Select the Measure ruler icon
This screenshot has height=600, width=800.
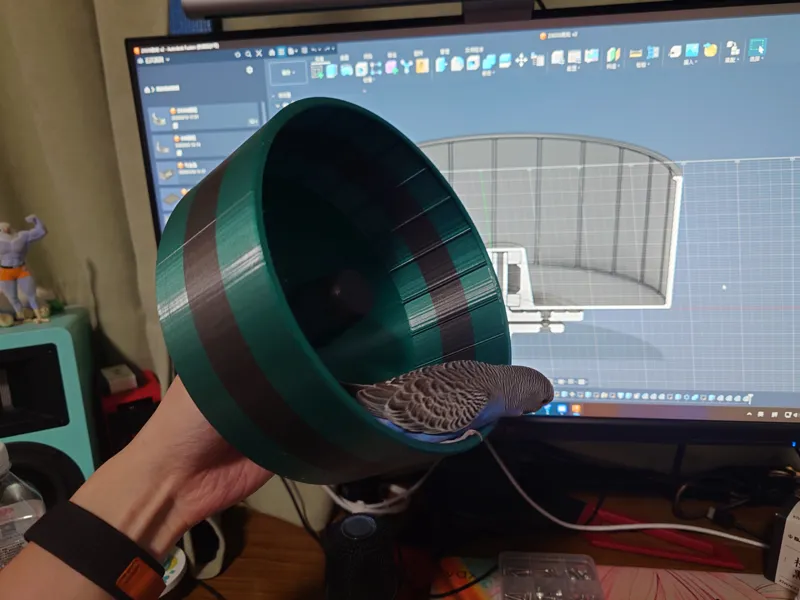636,53
